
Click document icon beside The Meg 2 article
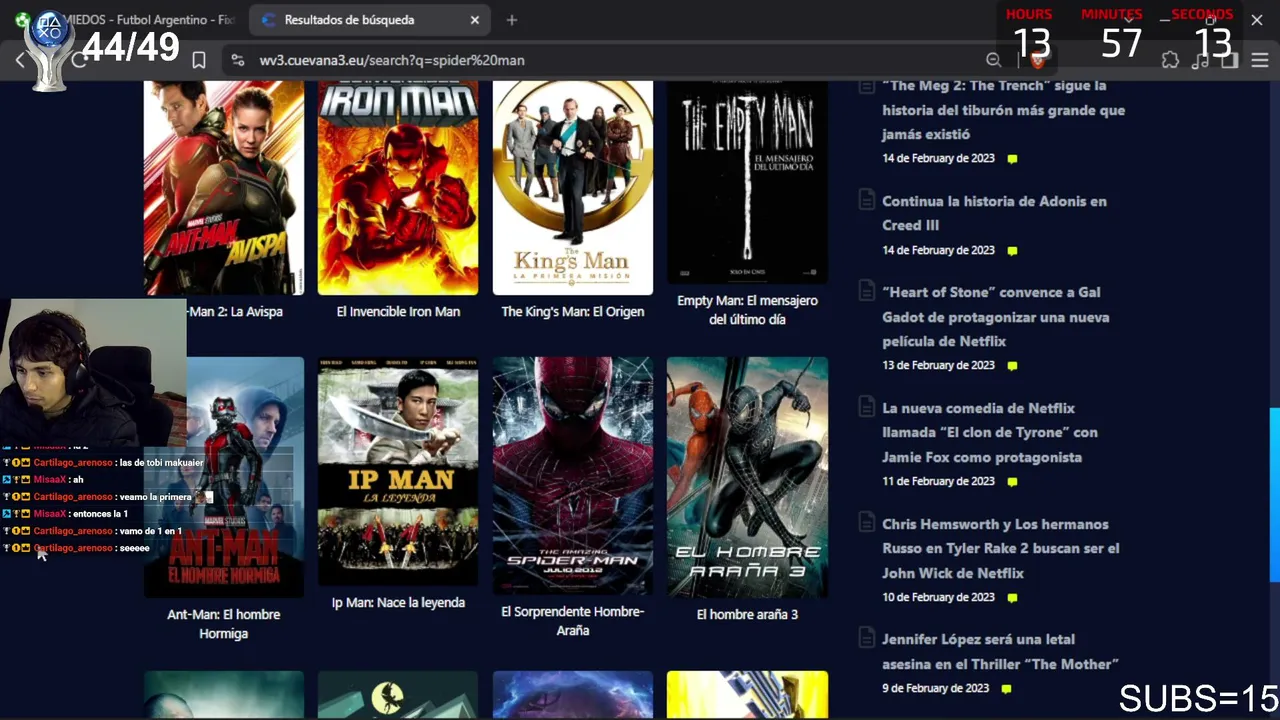[867, 87]
